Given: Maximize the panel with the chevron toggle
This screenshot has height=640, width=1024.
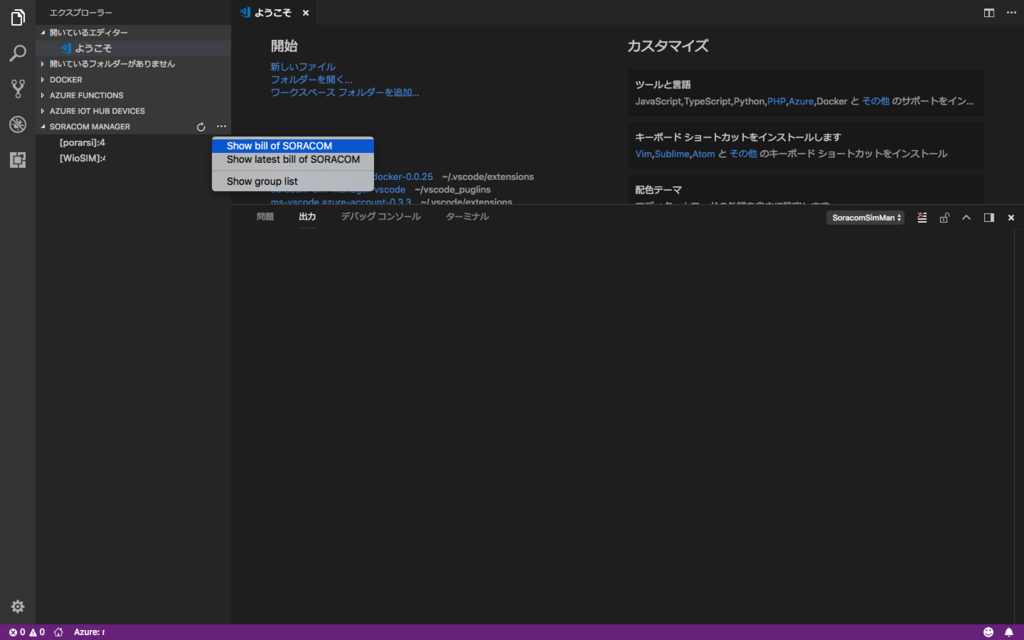Looking at the screenshot, I should [x=965, y=217].
